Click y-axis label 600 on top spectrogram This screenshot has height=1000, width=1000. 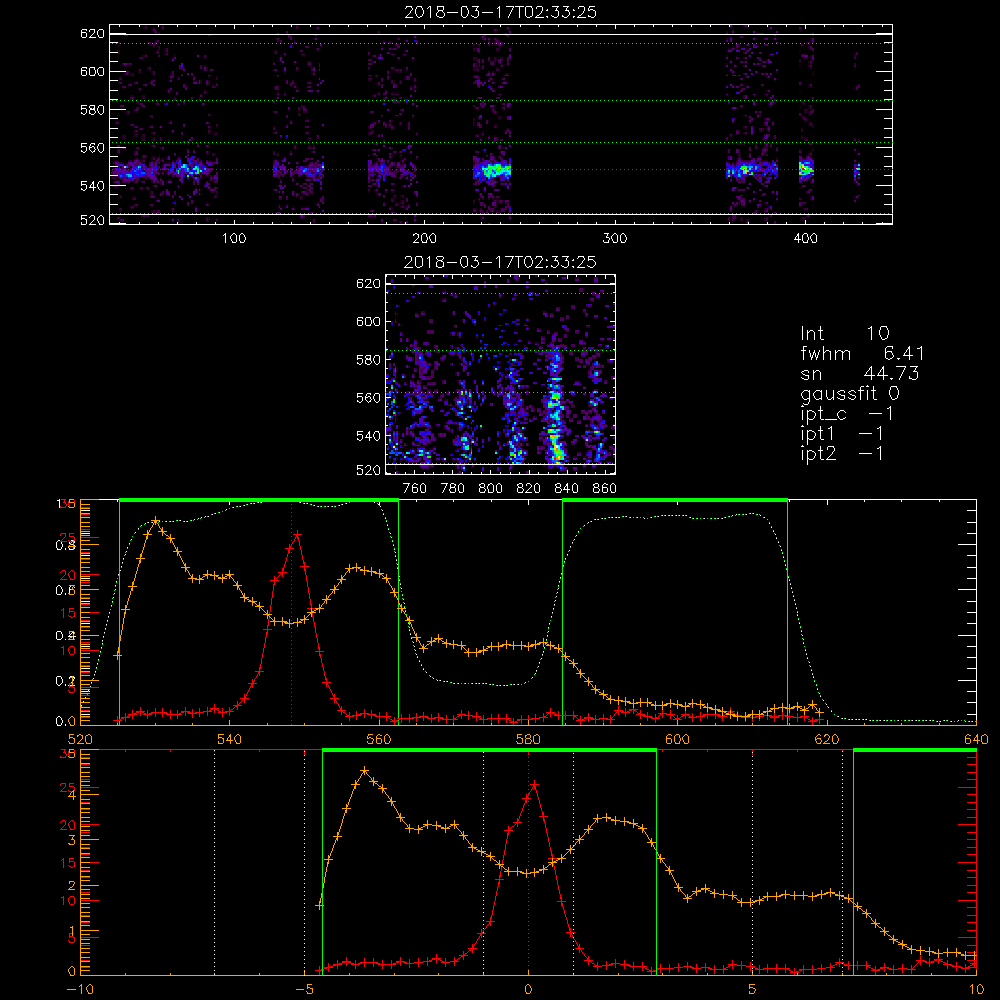tap(92, 71)
